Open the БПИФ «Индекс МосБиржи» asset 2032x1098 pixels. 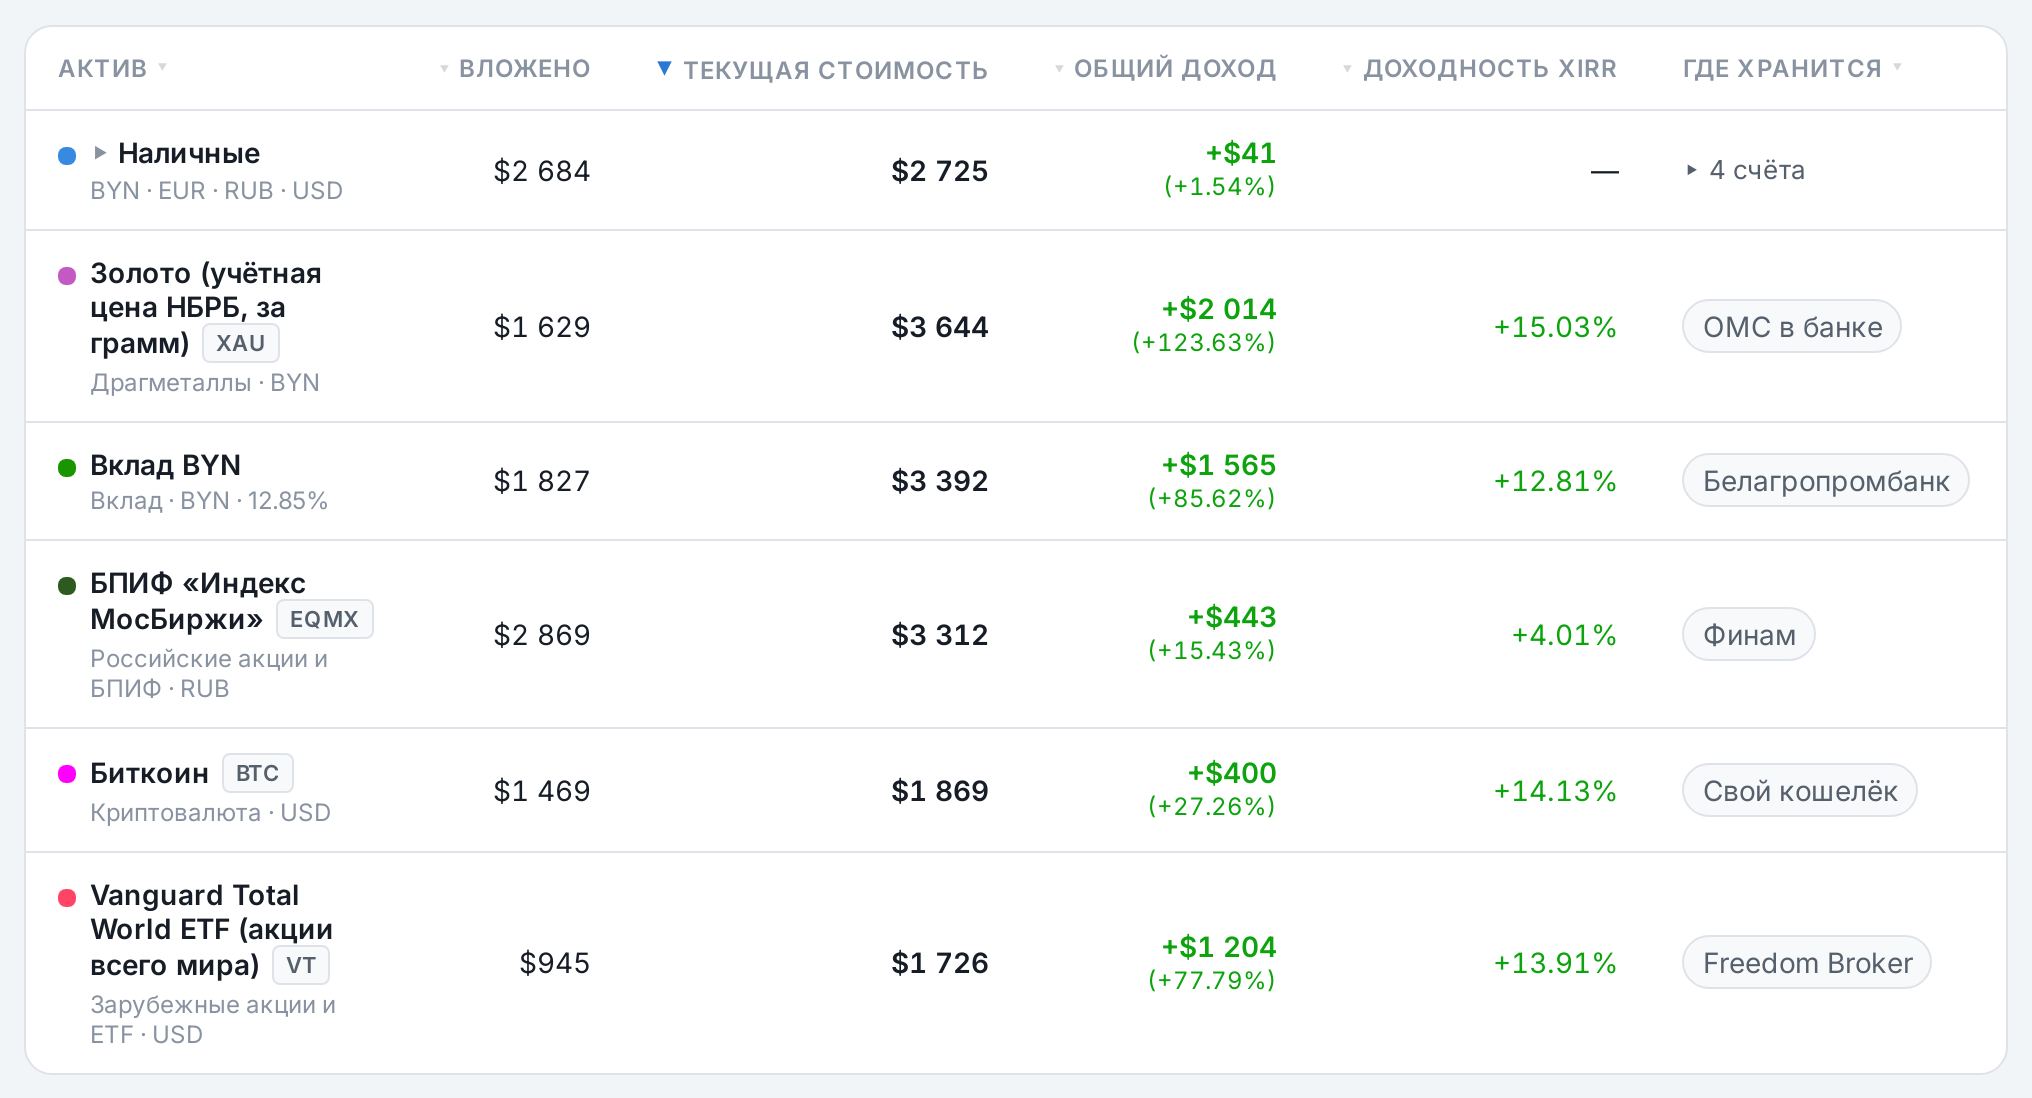198,601
